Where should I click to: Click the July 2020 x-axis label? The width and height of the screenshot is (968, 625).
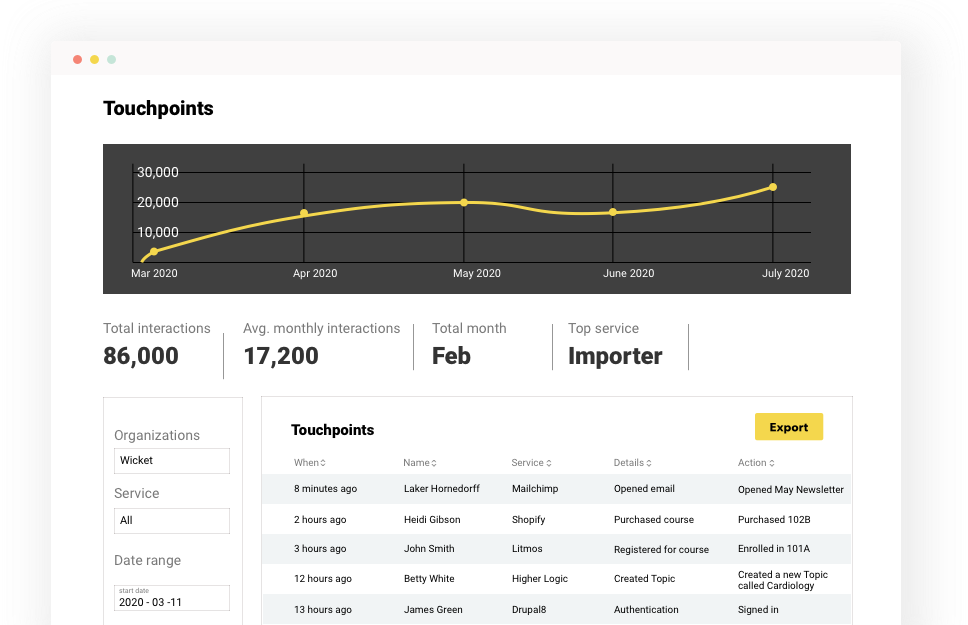(785, 273)
